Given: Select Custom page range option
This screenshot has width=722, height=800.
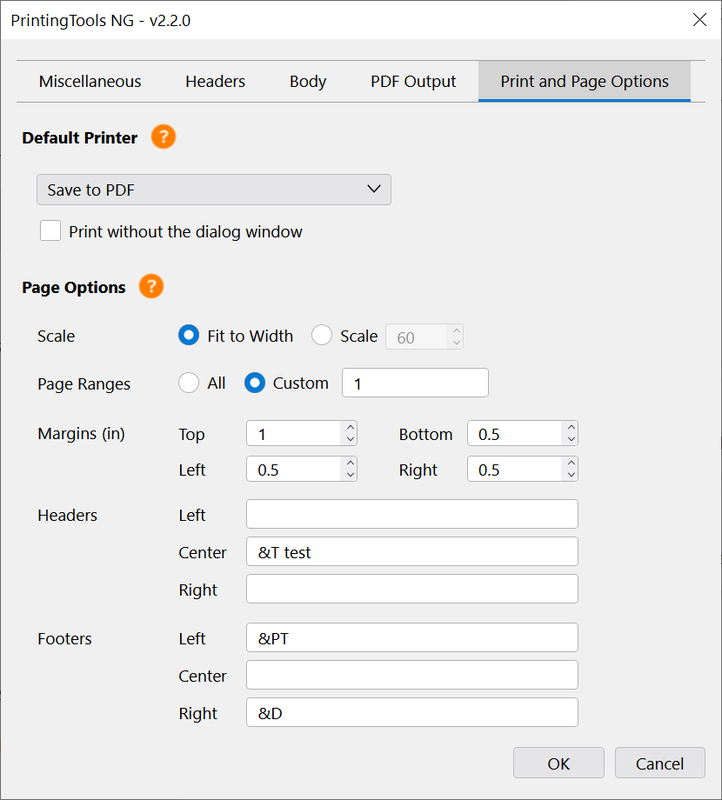Looking at the screenshot, I should (x=255, y=383).
